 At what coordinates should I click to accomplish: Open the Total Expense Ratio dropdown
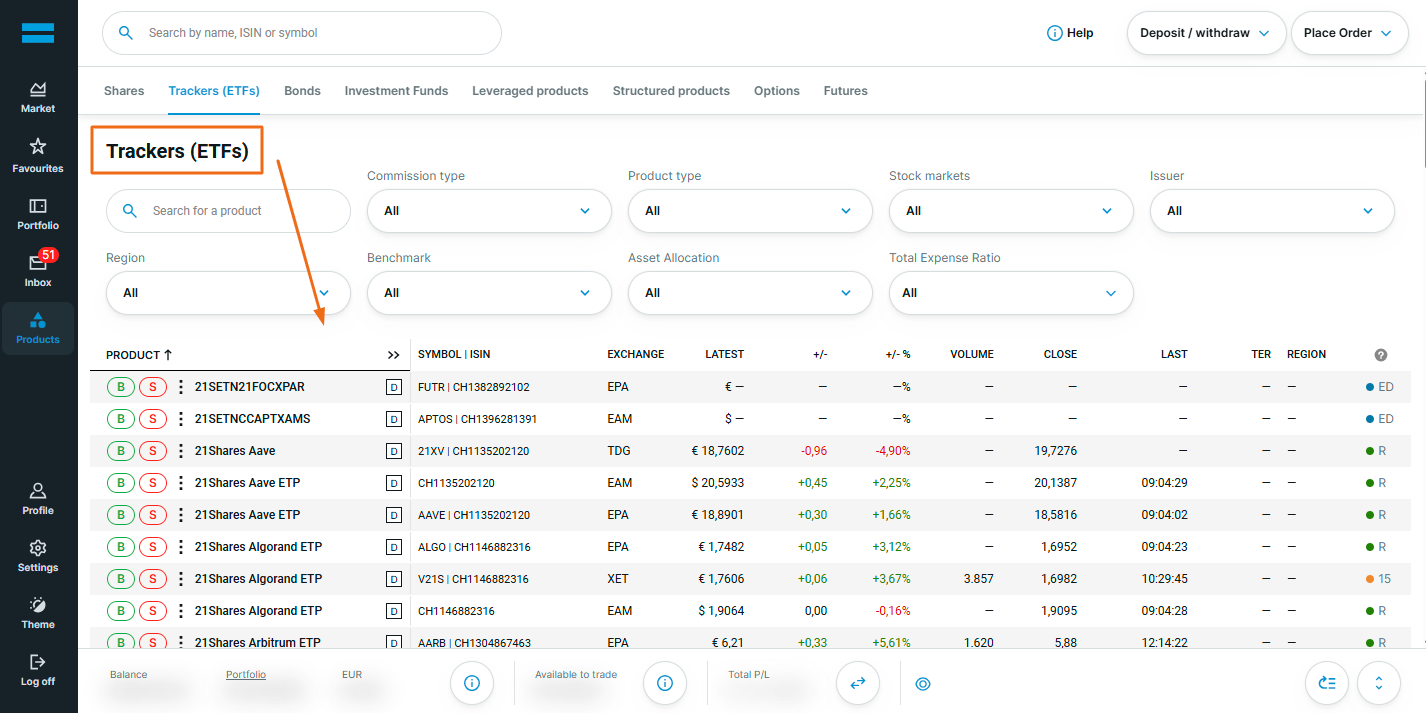point(1011,293)
